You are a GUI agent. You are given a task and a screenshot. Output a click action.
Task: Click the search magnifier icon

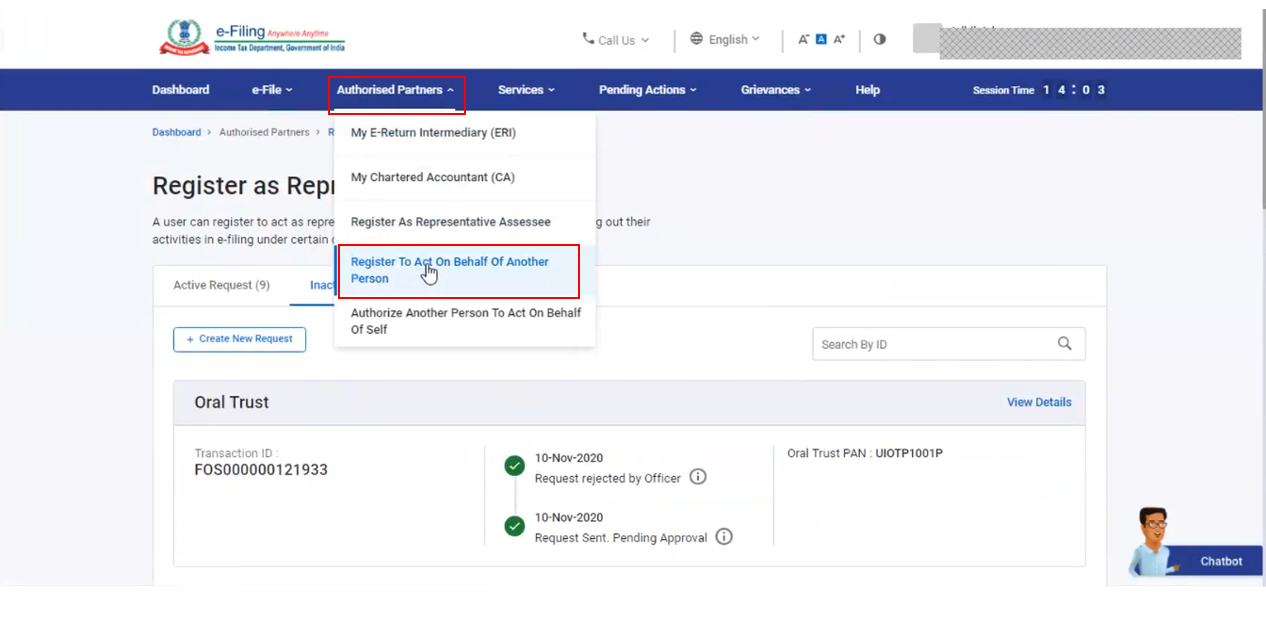click(1064, 344)
